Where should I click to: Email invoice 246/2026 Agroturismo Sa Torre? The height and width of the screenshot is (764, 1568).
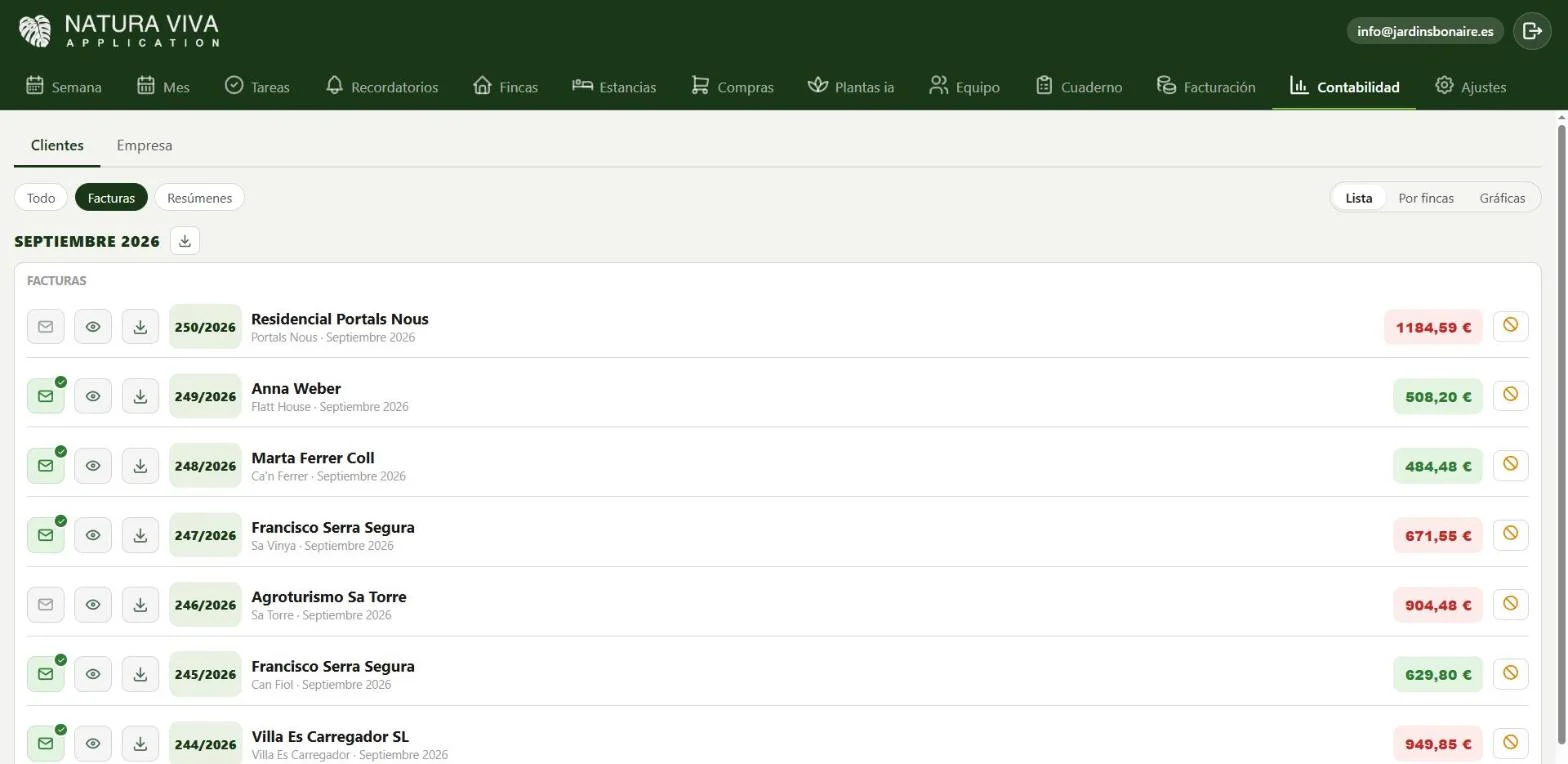click(46, 605)
